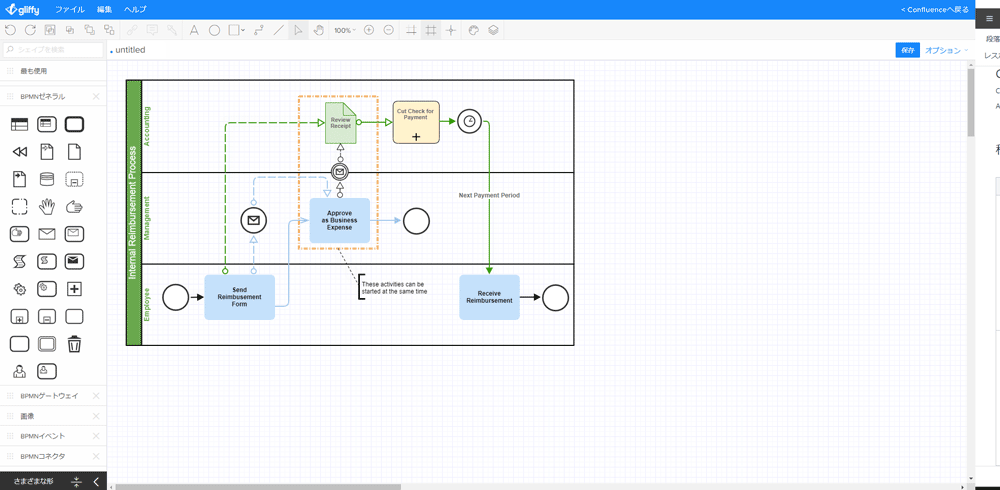Select the BPMN script scroll shape
This screenshot has height=490, width=1000.
20,262
